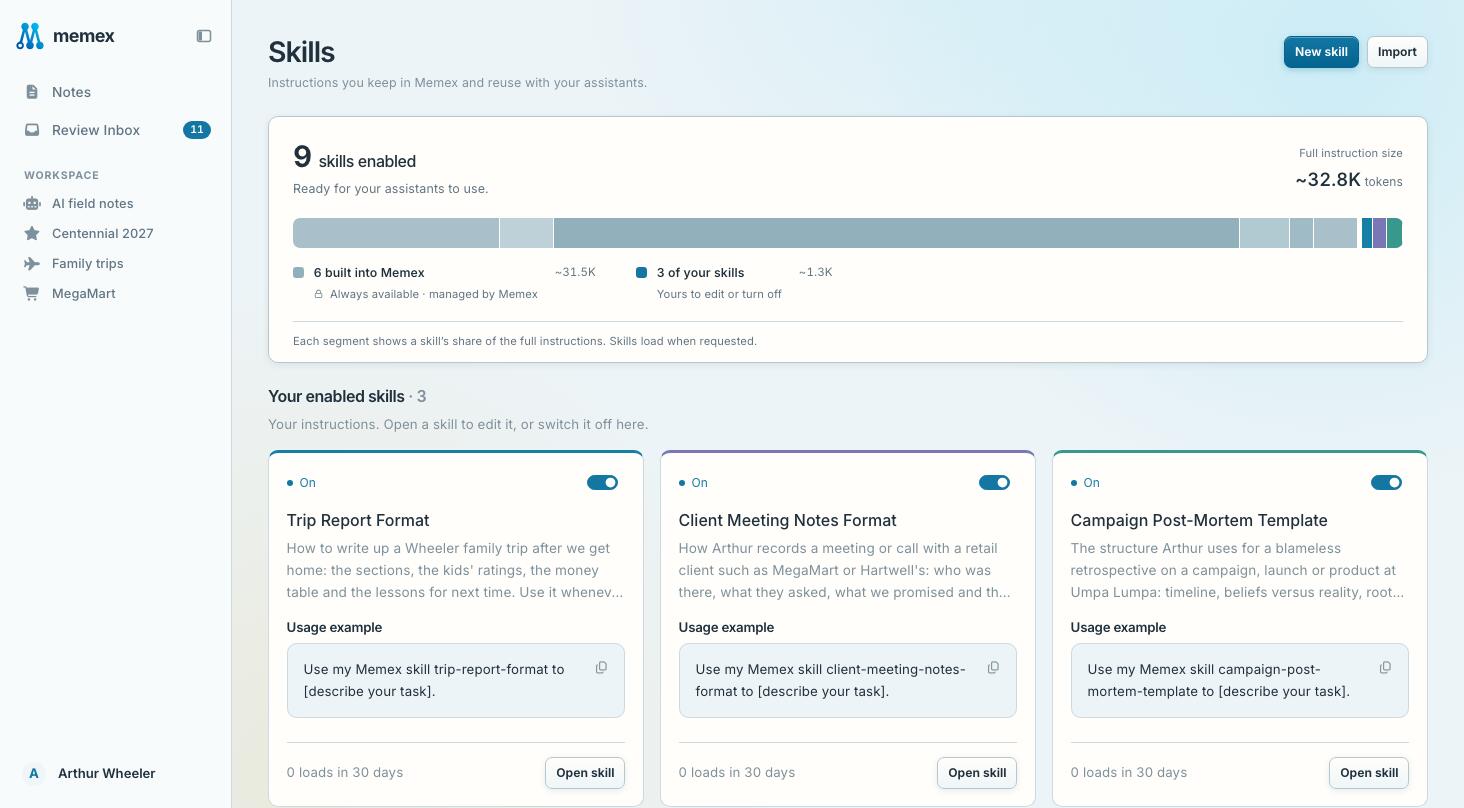This screenshot has width=1464, height=808.
Task: Click the green segment ending the size bar
Action: click(1395, 233)
